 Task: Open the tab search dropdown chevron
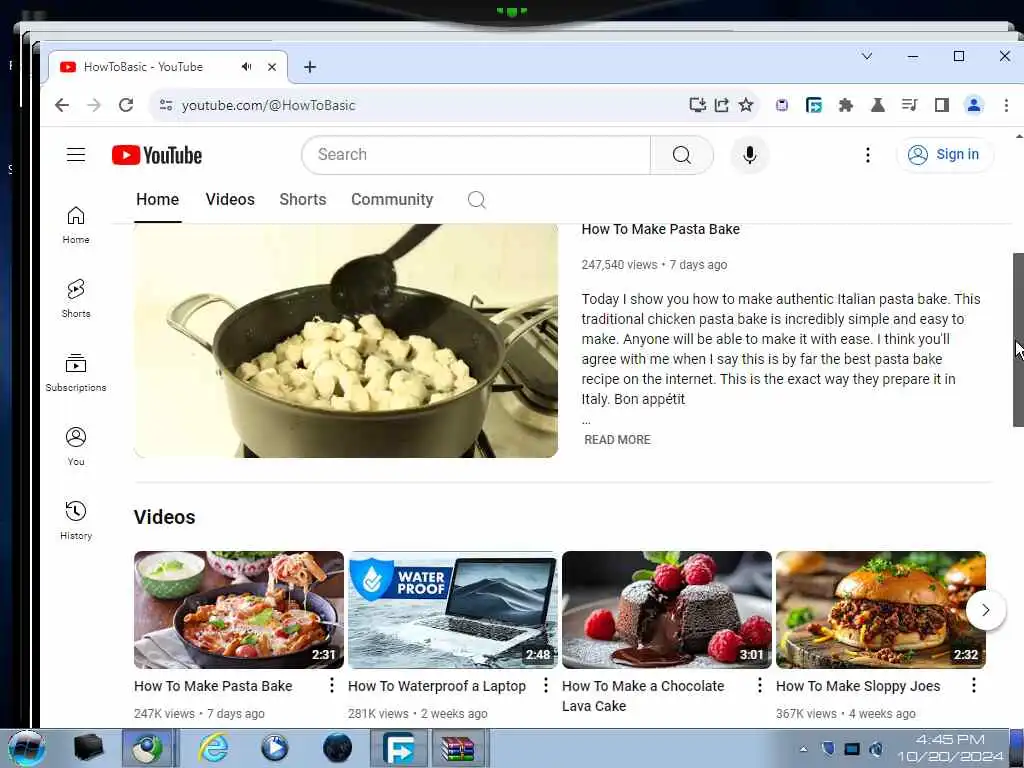click(x=867, y=56)
